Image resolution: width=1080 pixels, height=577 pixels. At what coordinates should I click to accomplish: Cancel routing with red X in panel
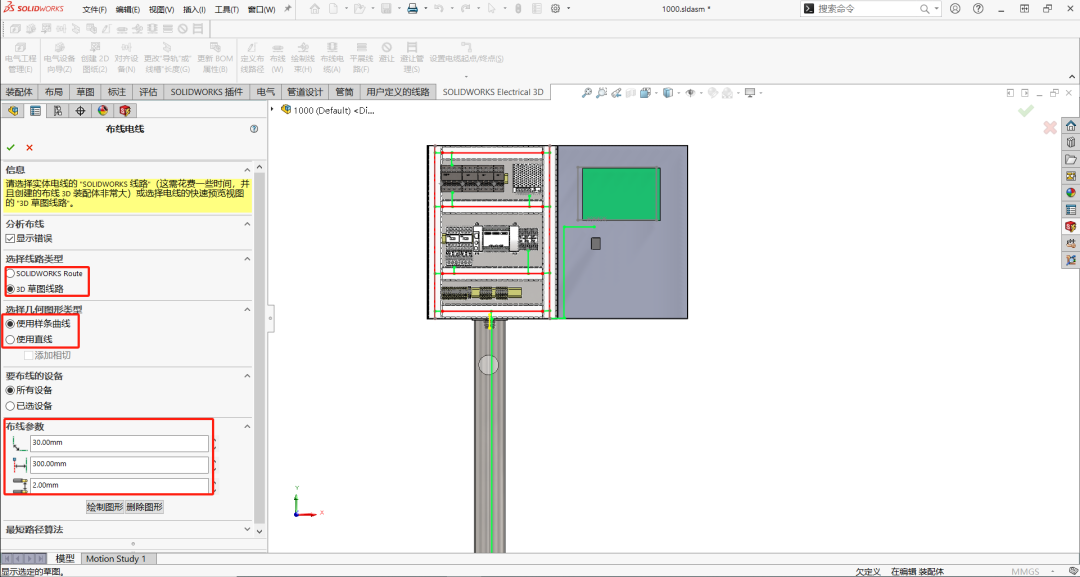click(30, 147)
